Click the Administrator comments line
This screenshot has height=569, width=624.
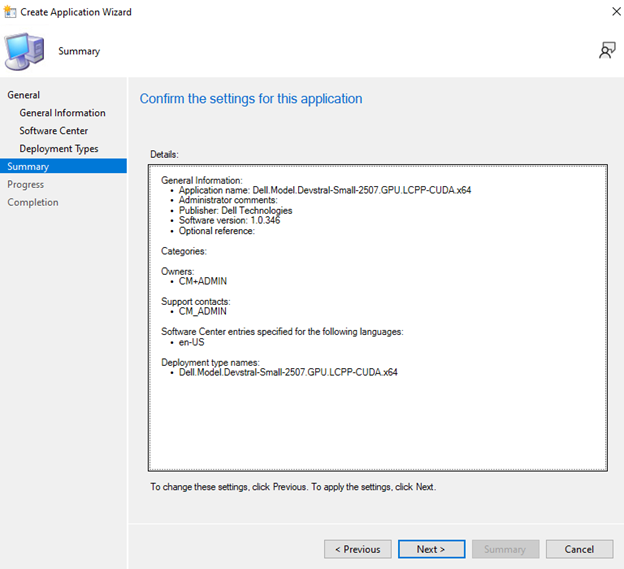point(228,200)
